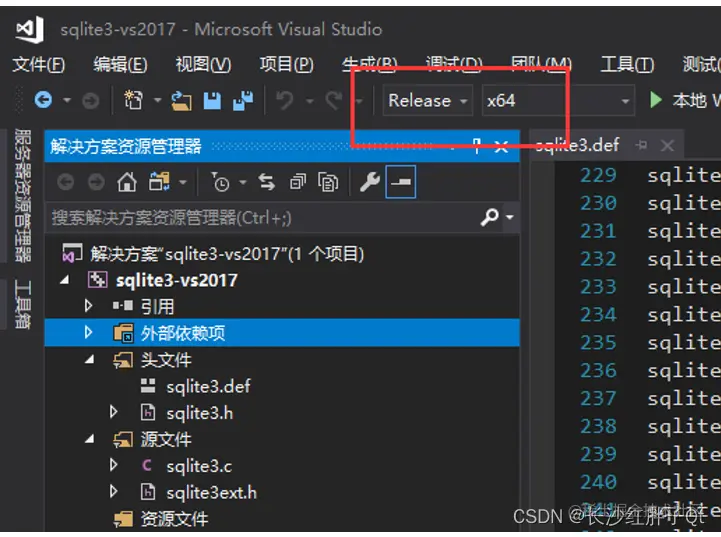
Task: Select the sqlite3.c source file
Action: (199, 466)
